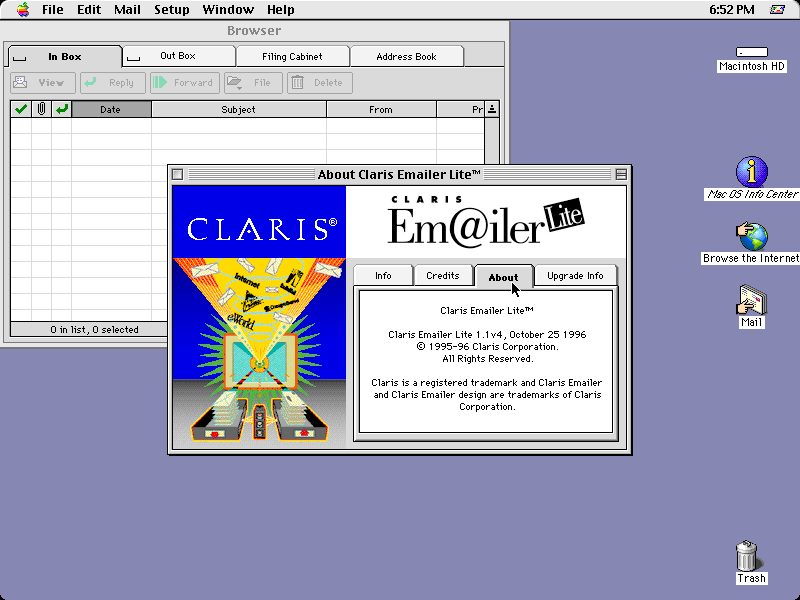Open the Address Book tab
Viewport: 800px width, 600px height.
[x=407, y=57]
